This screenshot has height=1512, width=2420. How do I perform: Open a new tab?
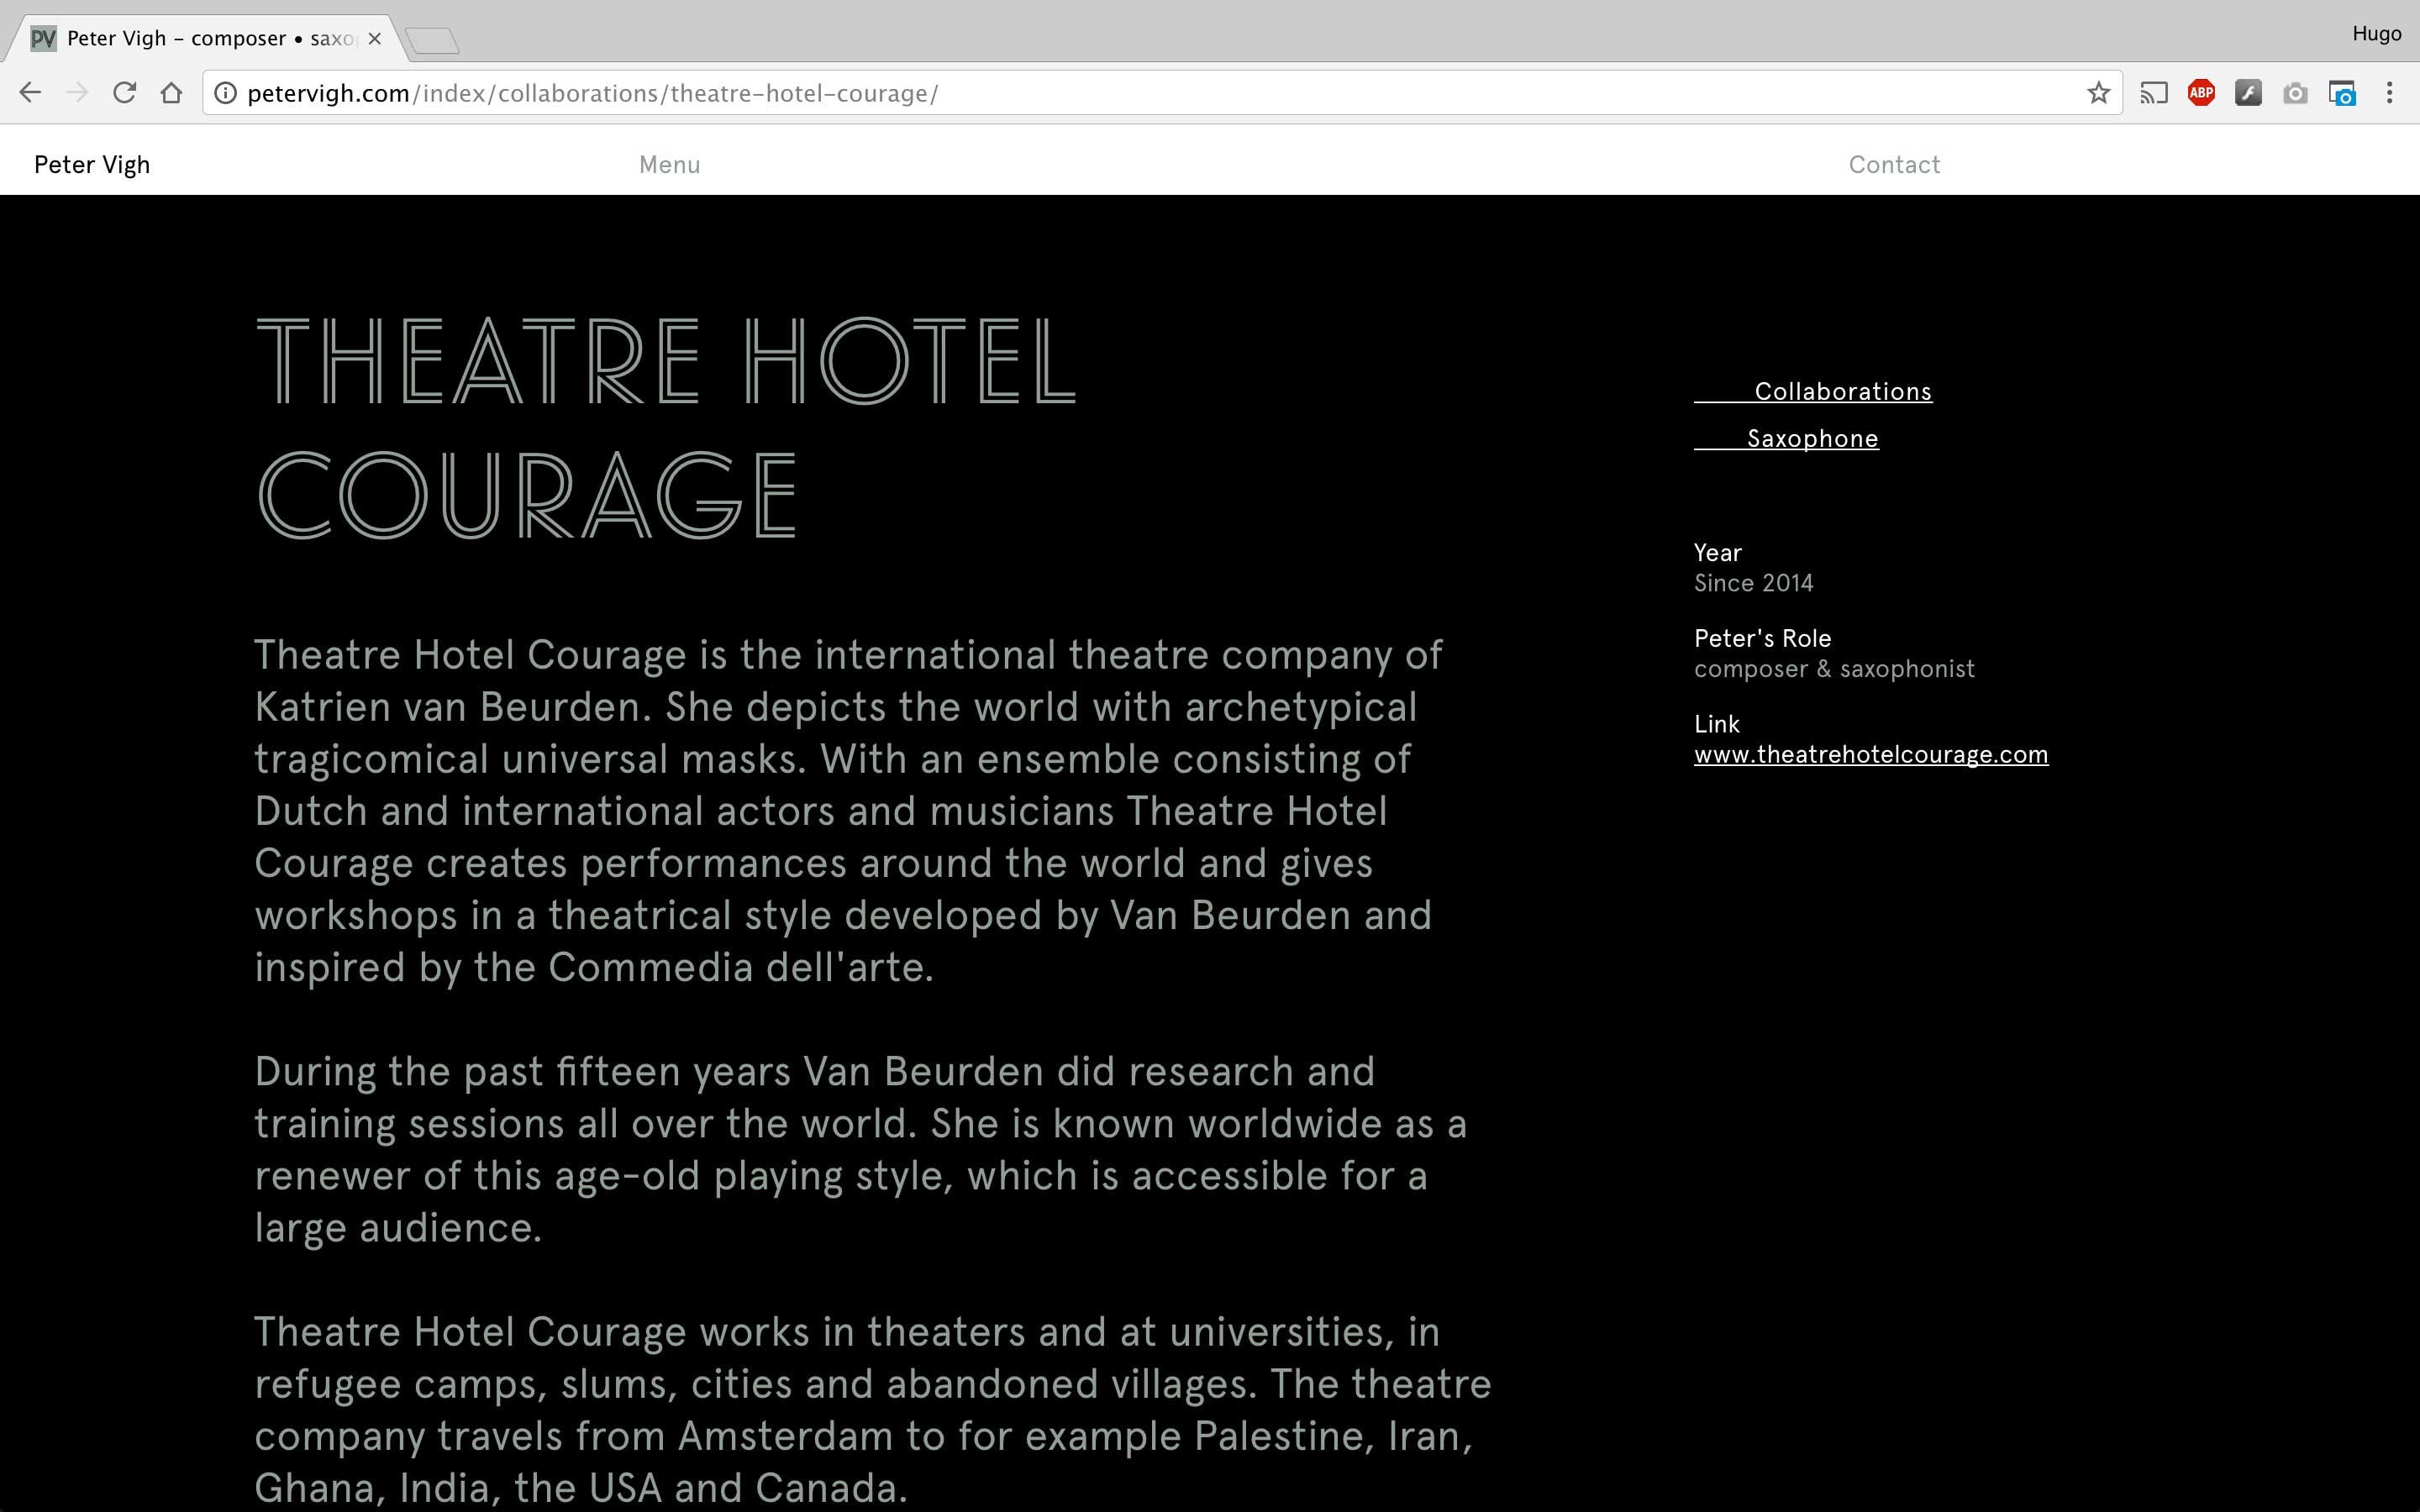coord(432,41)
